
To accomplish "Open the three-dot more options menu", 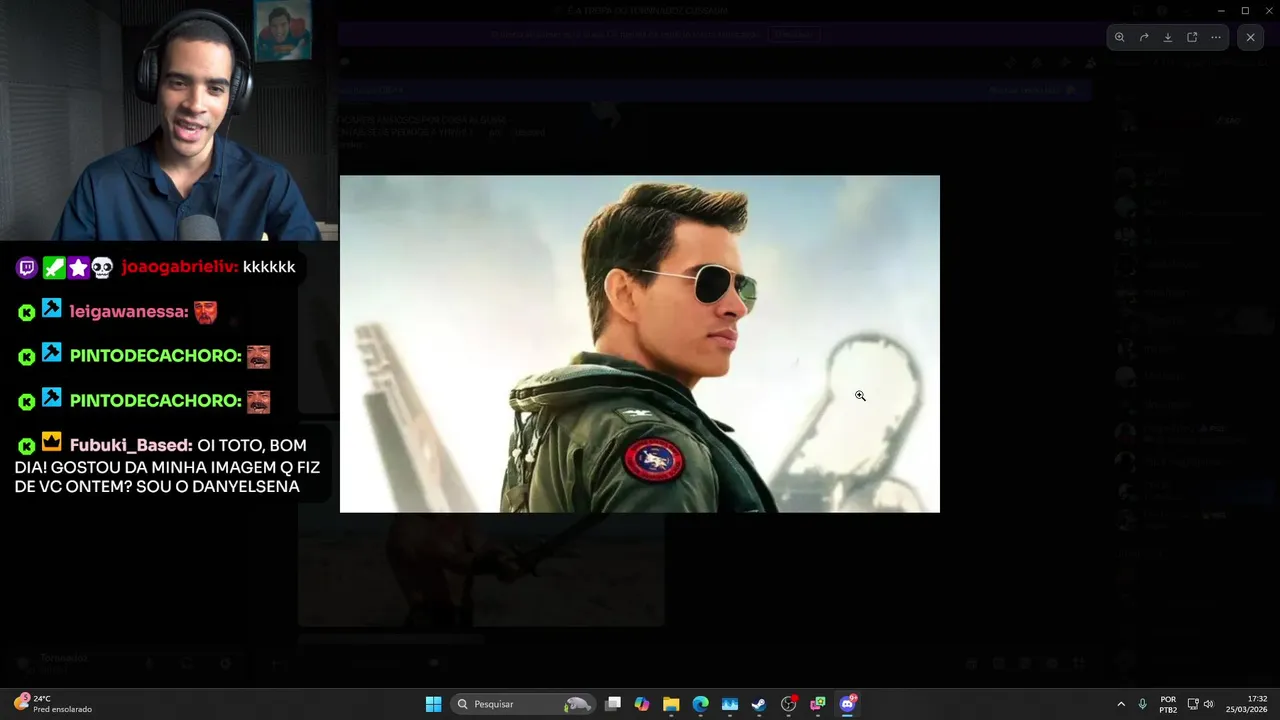I will (1216, 37).
